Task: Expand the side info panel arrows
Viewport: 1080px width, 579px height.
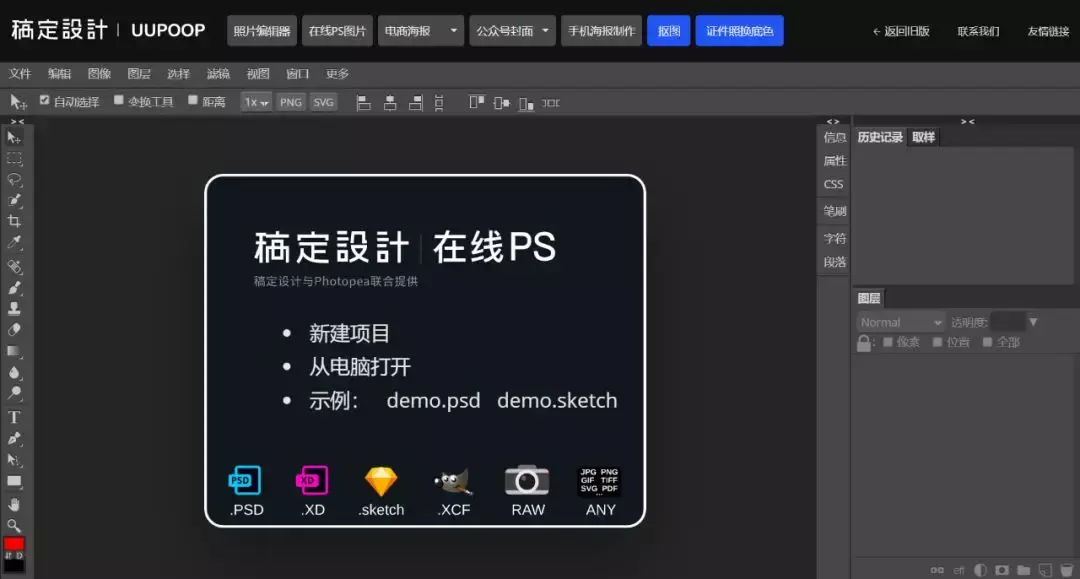Action: [x=833, y=122]
